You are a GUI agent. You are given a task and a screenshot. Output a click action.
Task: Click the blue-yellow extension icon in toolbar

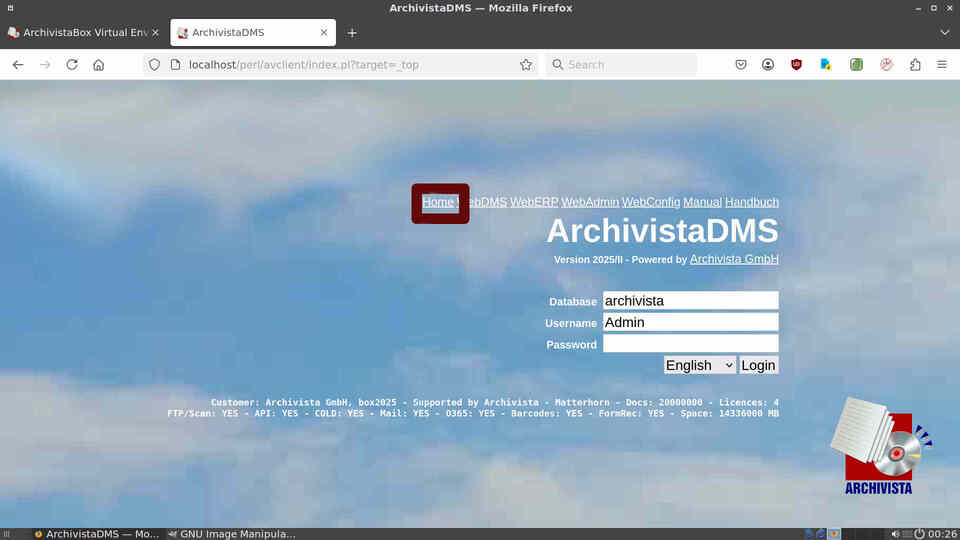825,65
